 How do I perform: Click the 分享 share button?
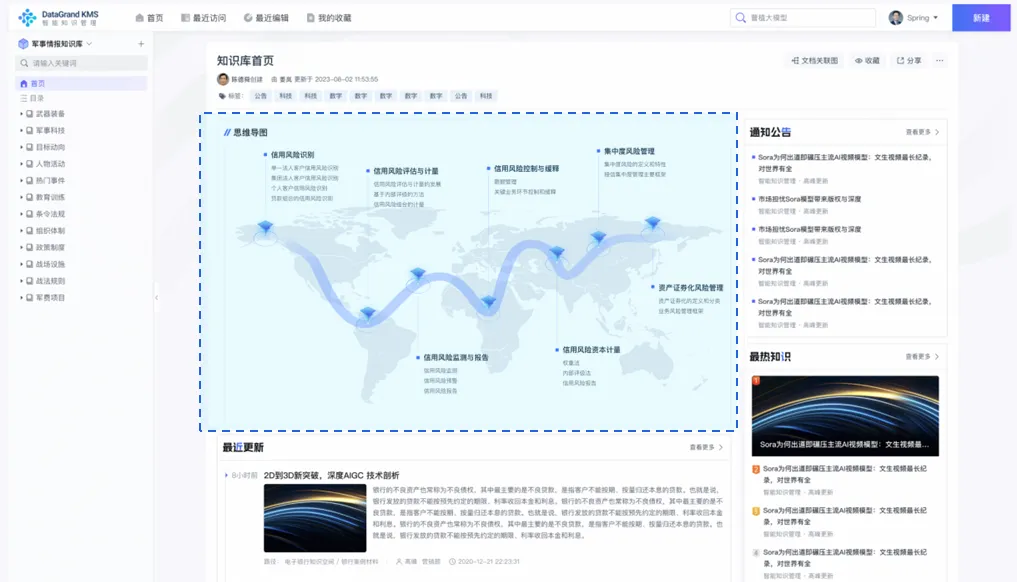[909, 61]
